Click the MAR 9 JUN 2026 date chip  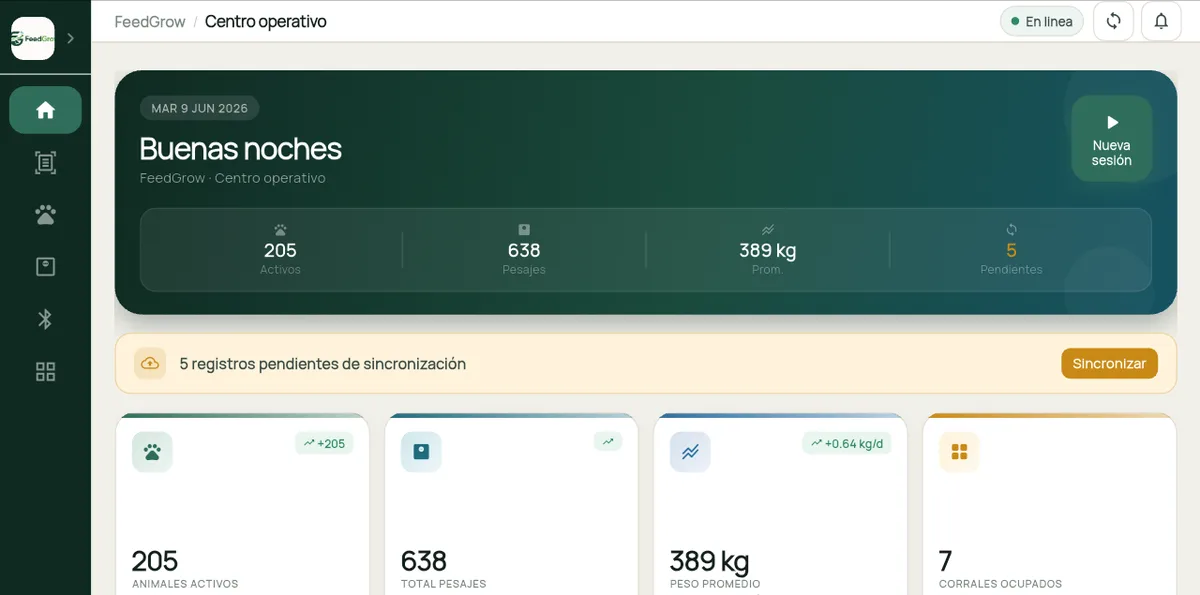[x=200, y=108]
